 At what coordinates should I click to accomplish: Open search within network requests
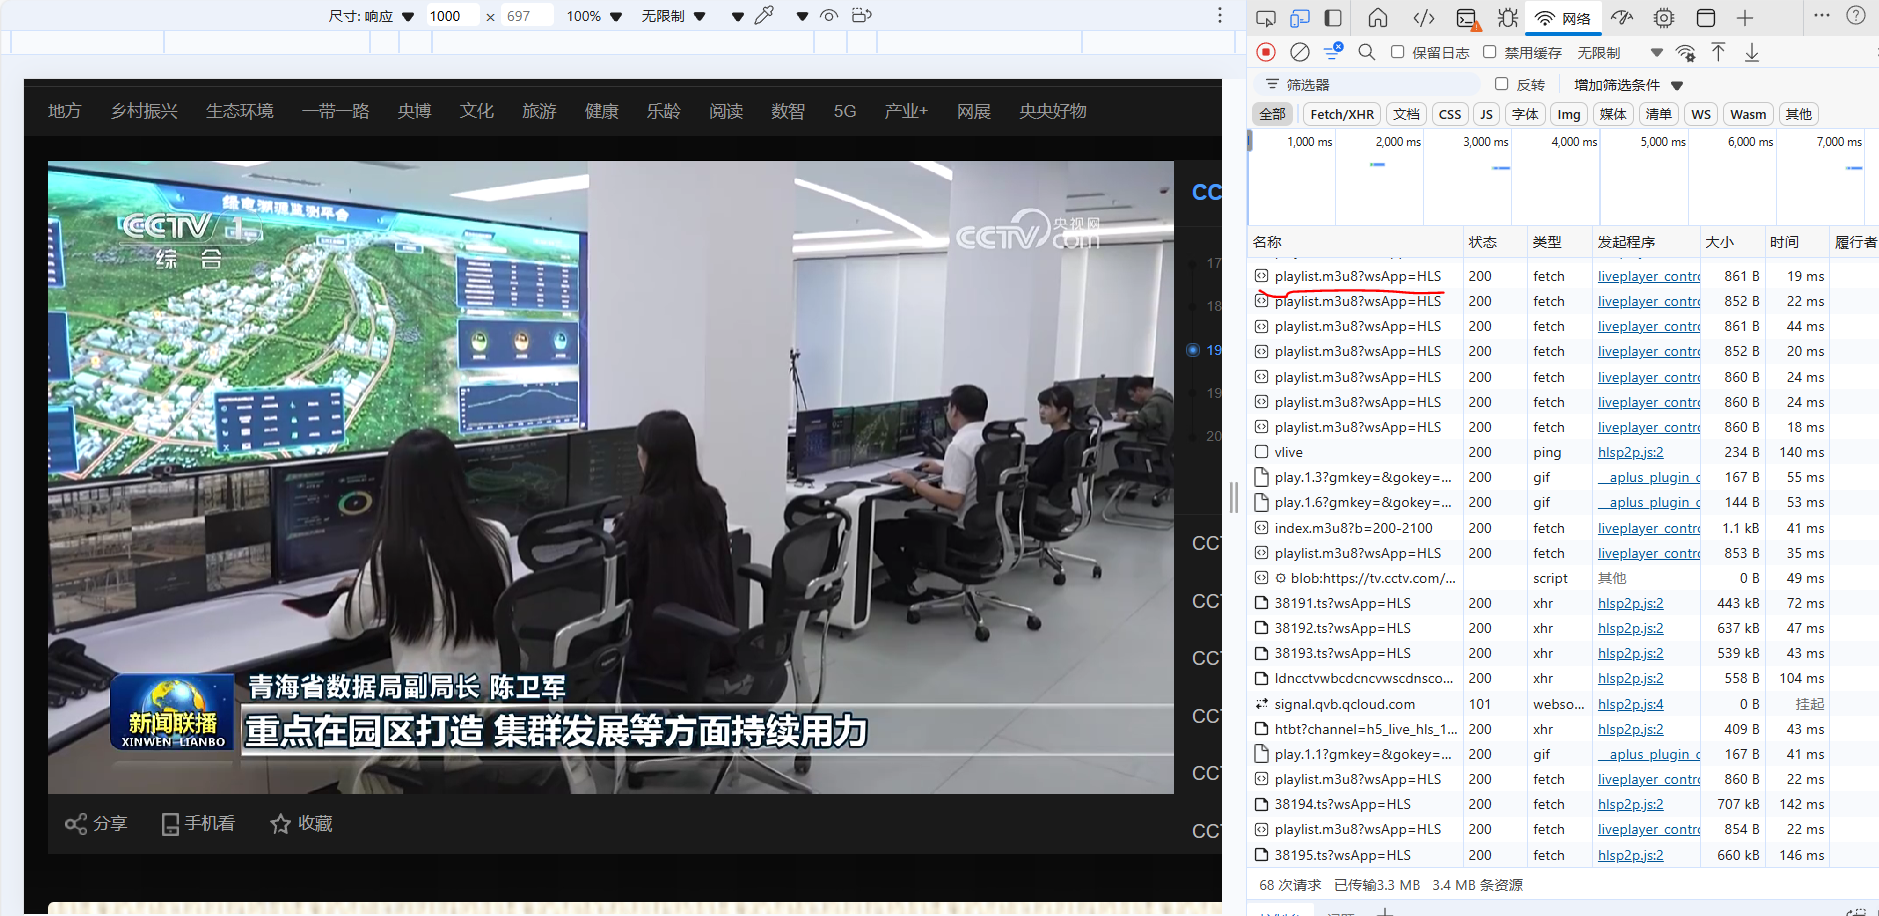[x=1366, y=52]
